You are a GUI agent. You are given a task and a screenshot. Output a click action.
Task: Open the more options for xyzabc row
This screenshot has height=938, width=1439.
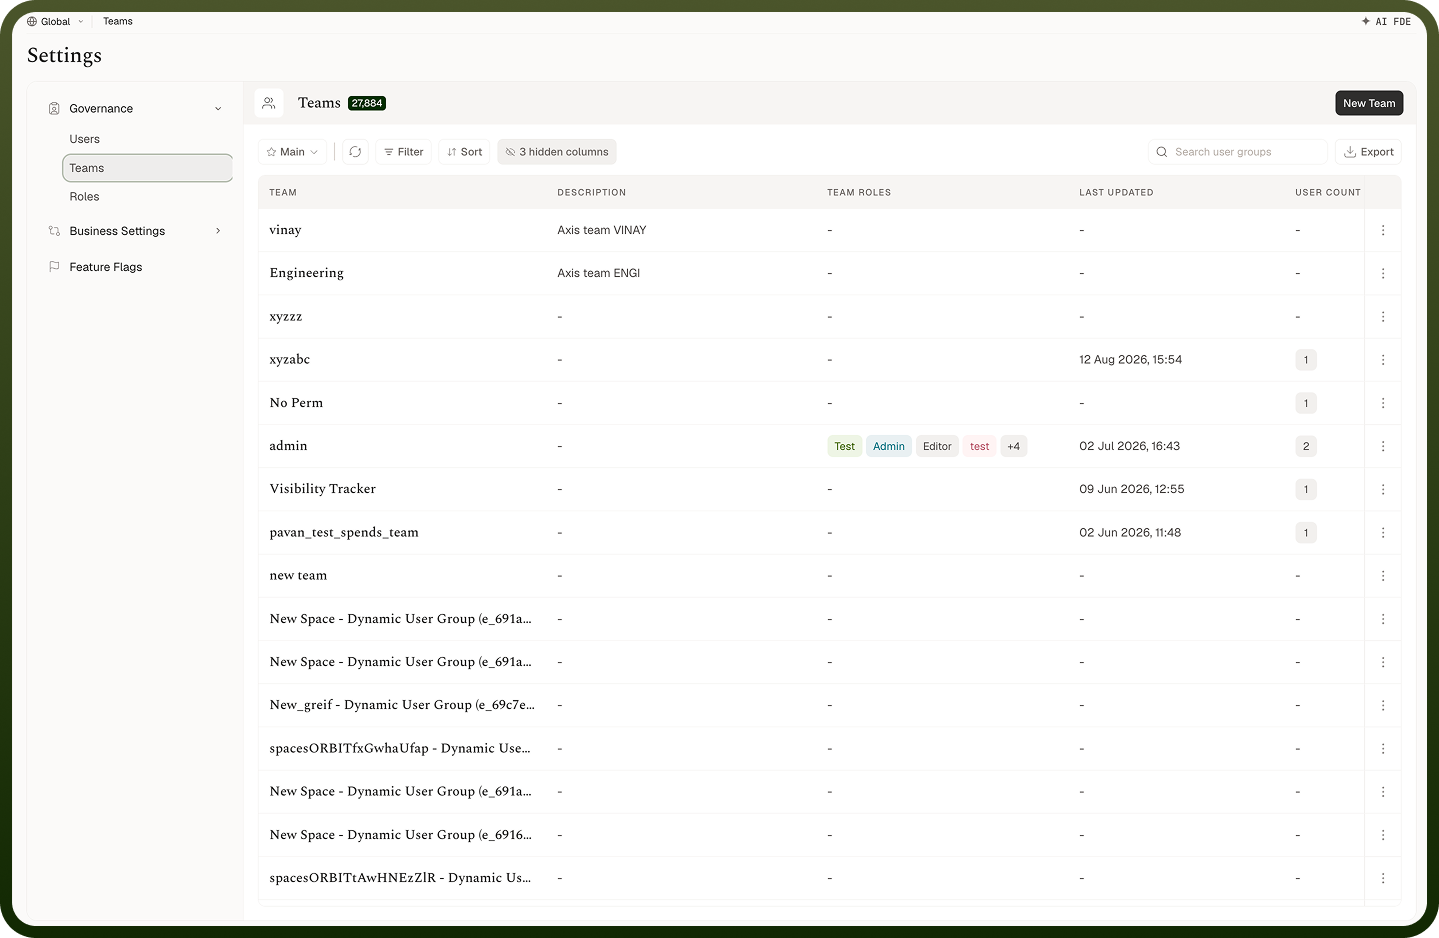point(1383,360)
